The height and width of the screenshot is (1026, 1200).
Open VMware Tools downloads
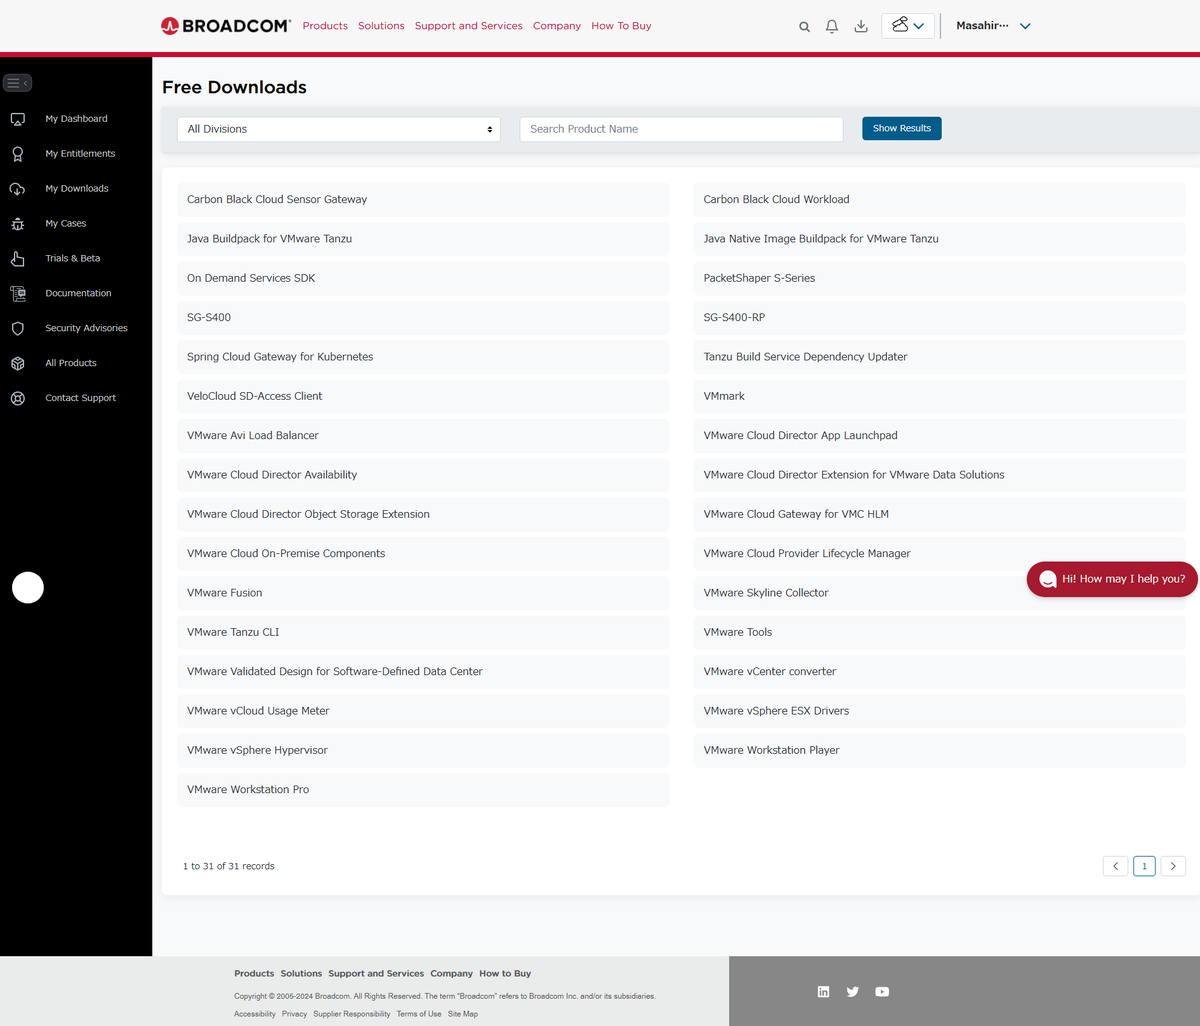coord(939,632)
